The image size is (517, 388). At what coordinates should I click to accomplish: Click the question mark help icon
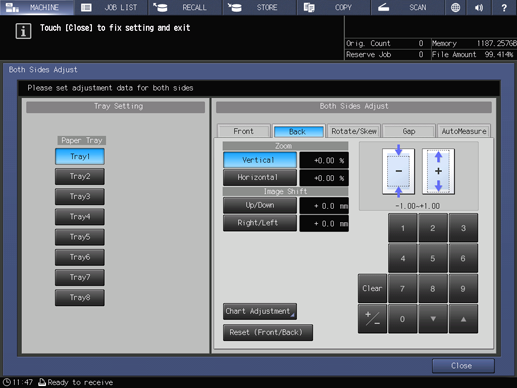[504, 7]
